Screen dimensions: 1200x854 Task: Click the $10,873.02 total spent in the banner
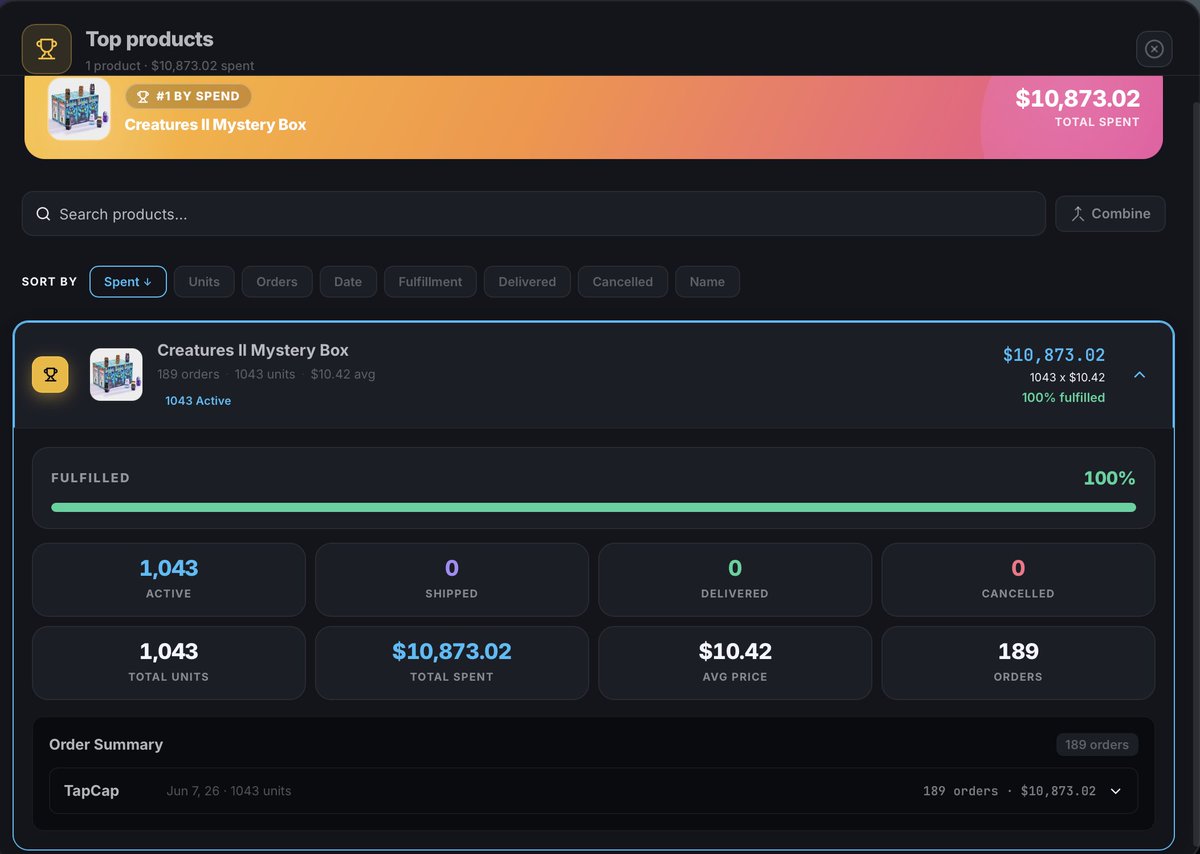pyautogui.click(x=1077, y=99)
